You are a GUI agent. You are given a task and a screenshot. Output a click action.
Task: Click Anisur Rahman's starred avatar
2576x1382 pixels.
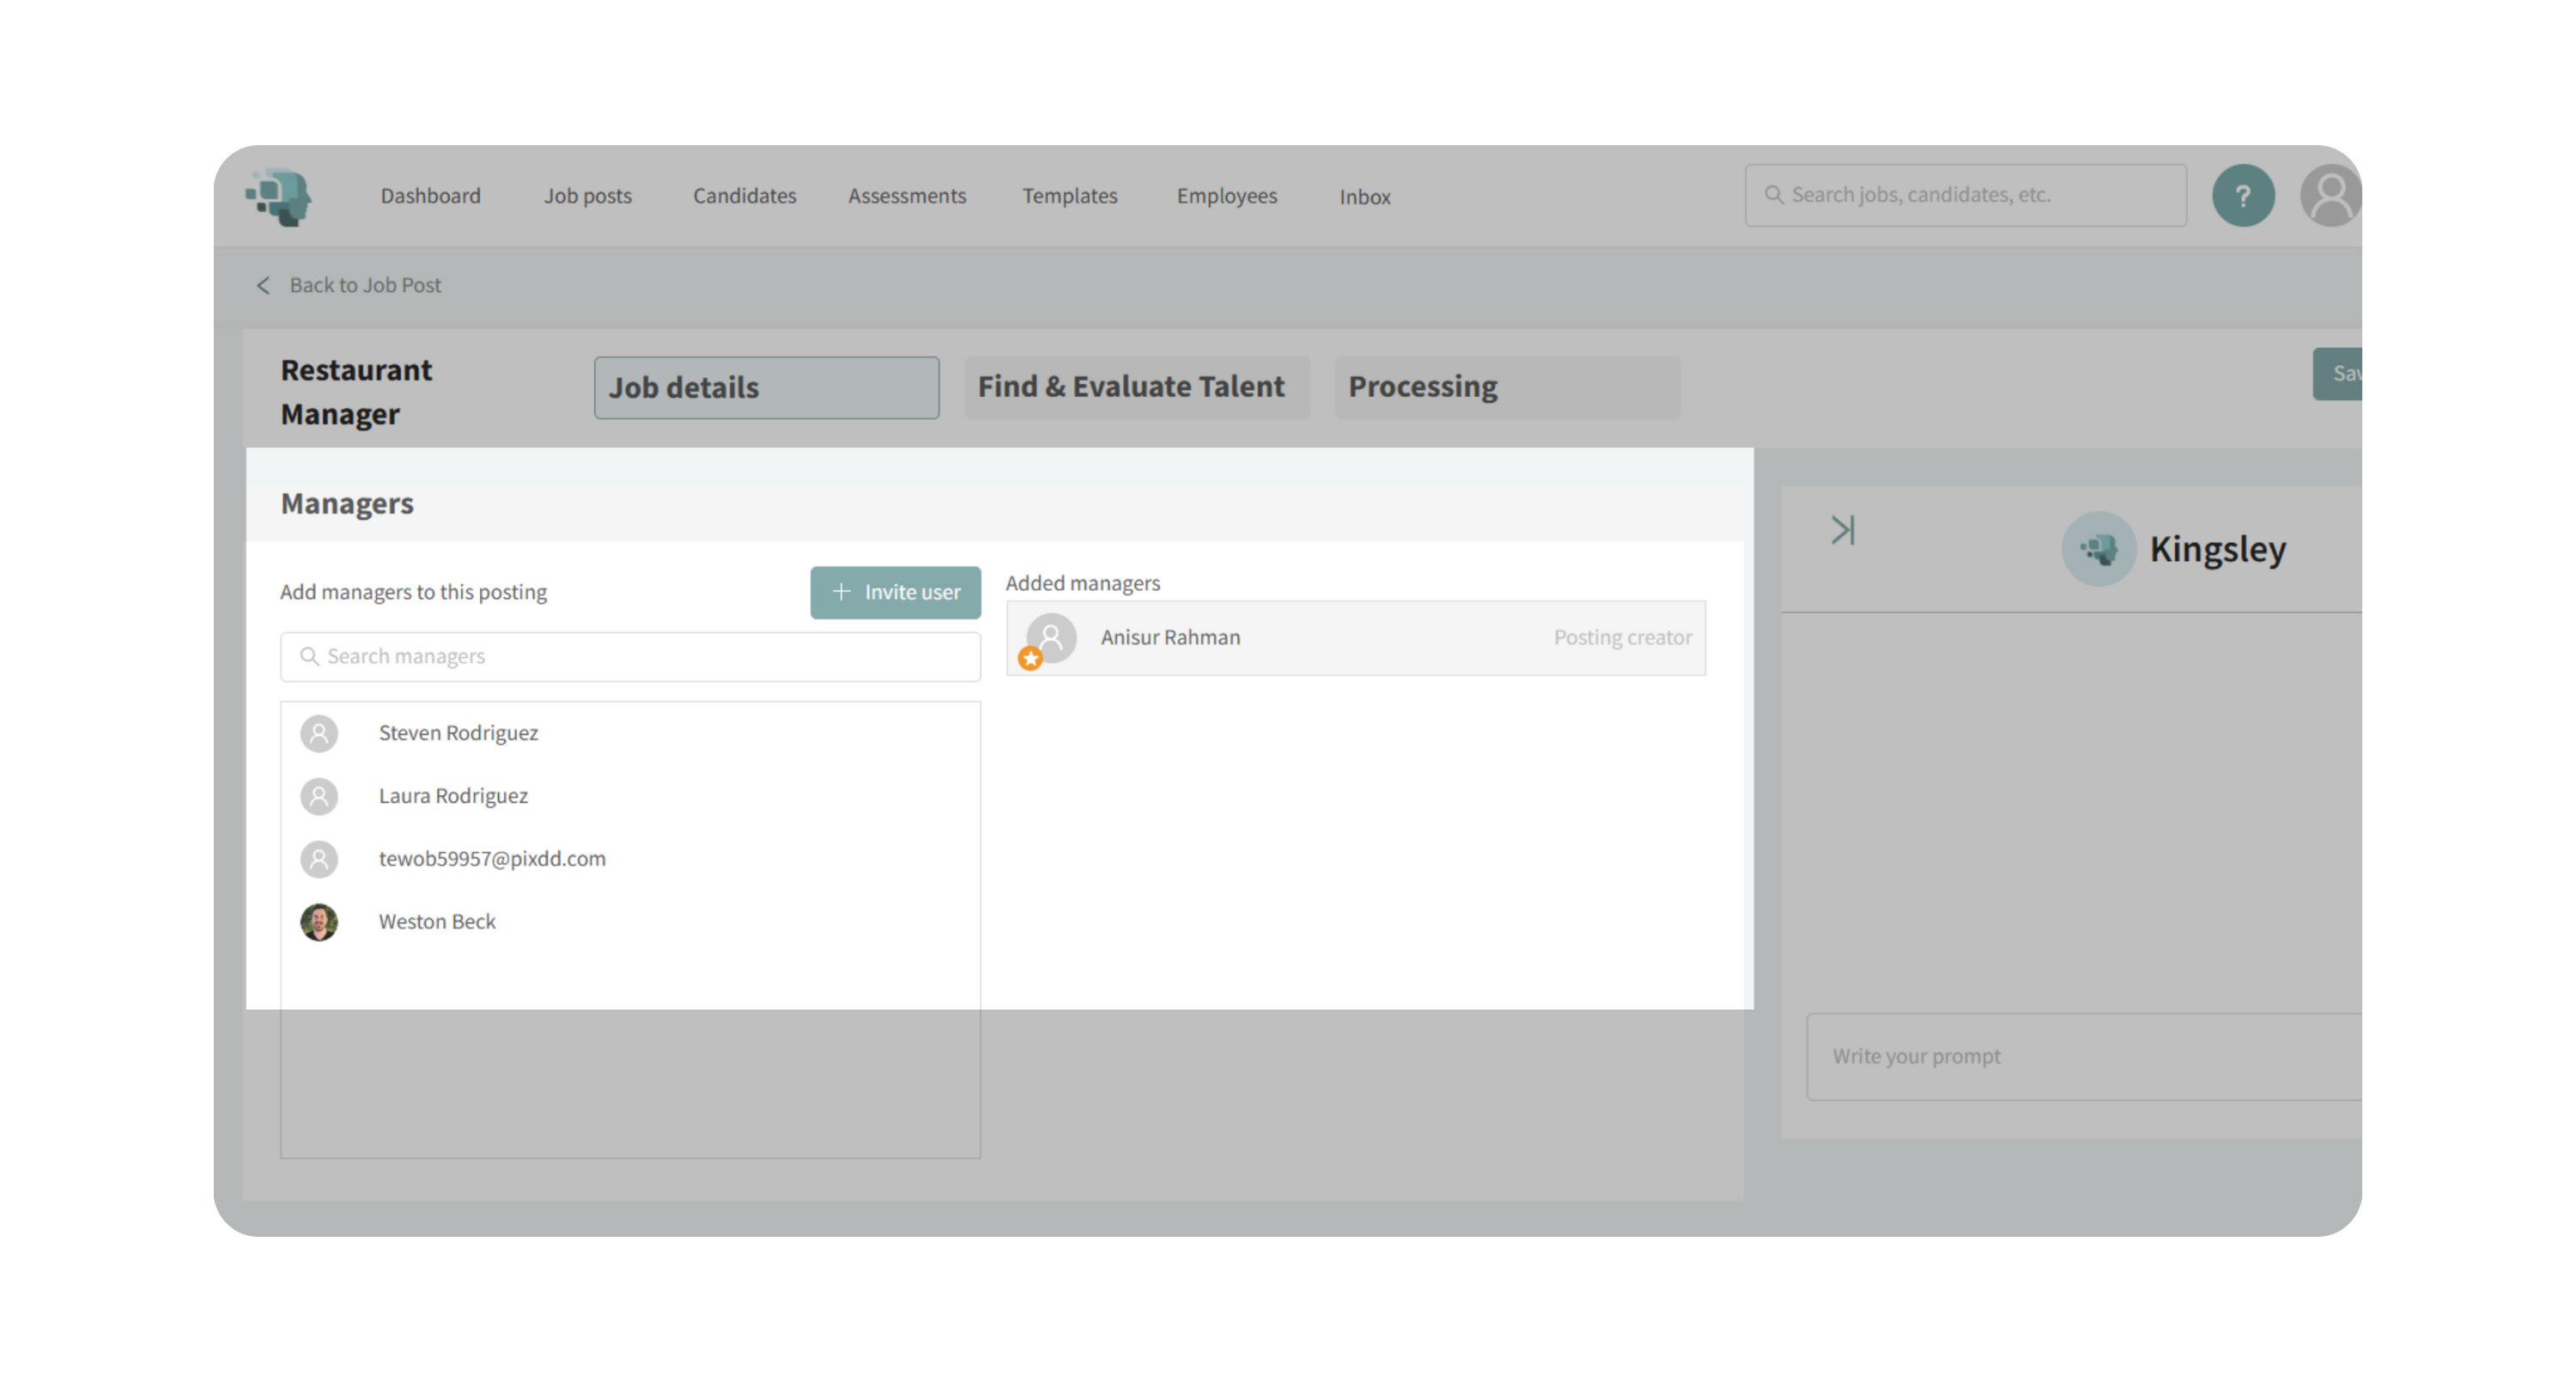(x=1049, y=638)
